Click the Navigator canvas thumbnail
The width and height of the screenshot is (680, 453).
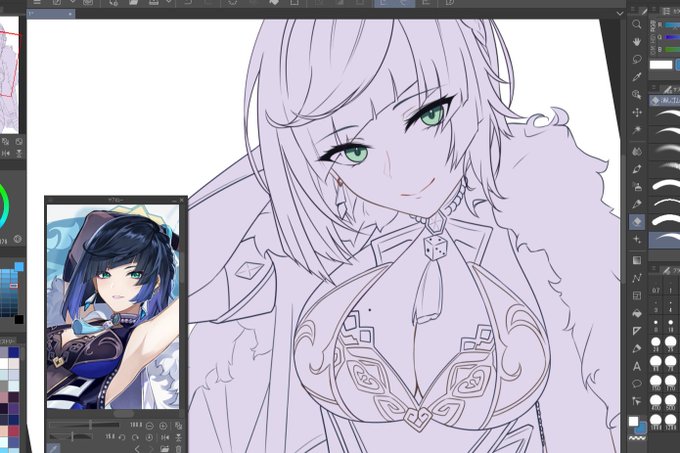[x=9, y=75]
